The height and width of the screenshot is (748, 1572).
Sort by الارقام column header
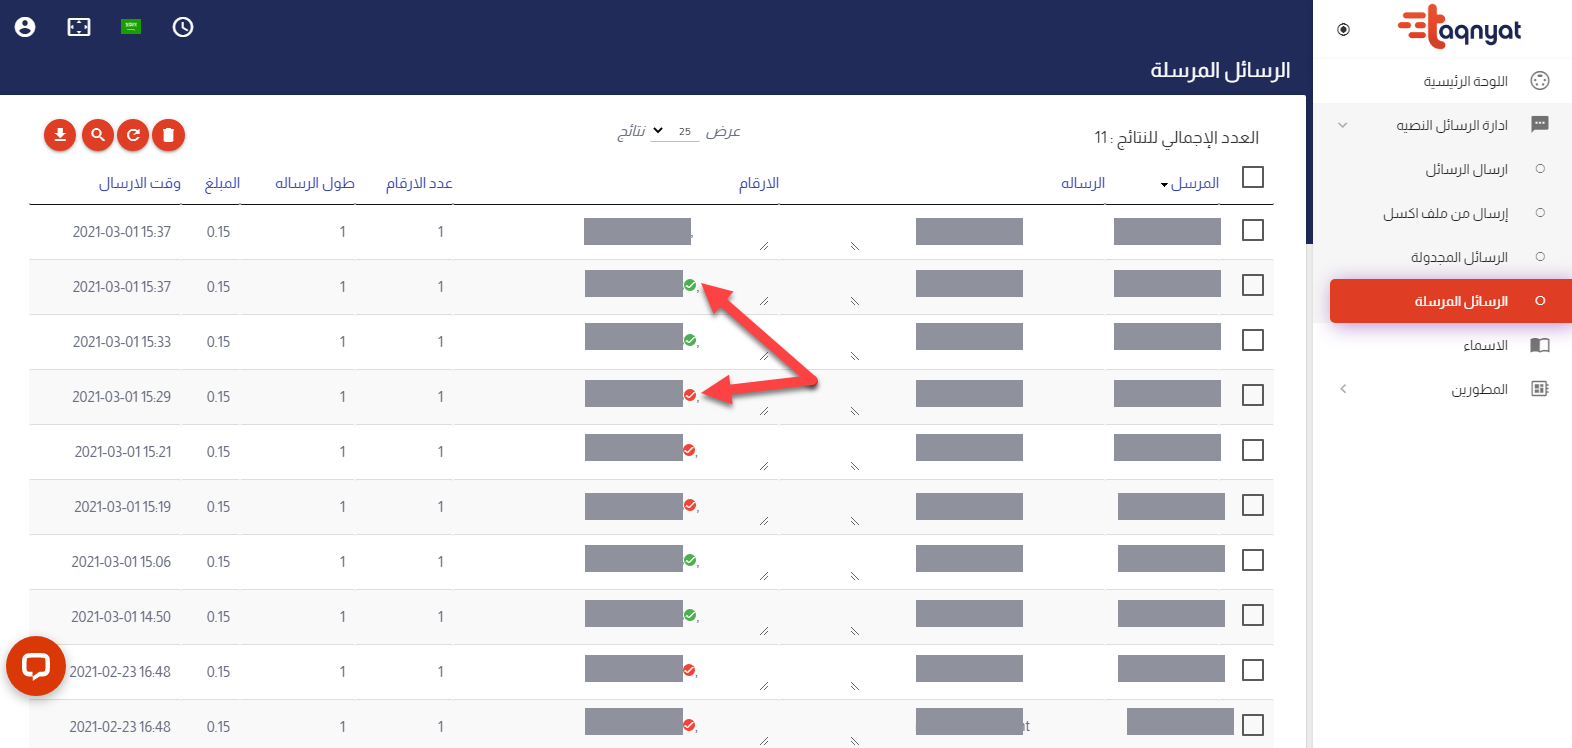tap(759, 183)
